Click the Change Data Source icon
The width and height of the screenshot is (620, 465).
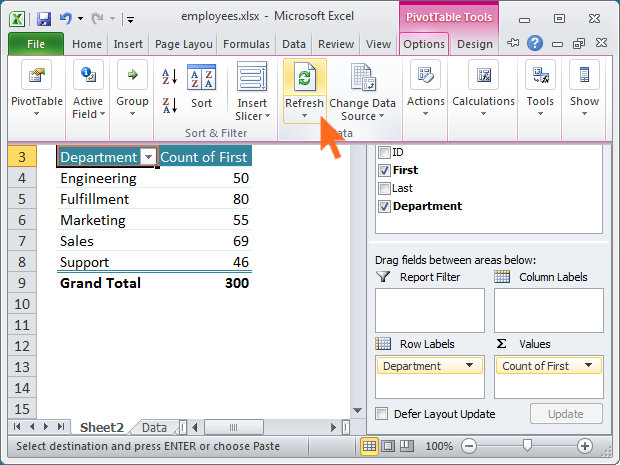click(363, 77)
